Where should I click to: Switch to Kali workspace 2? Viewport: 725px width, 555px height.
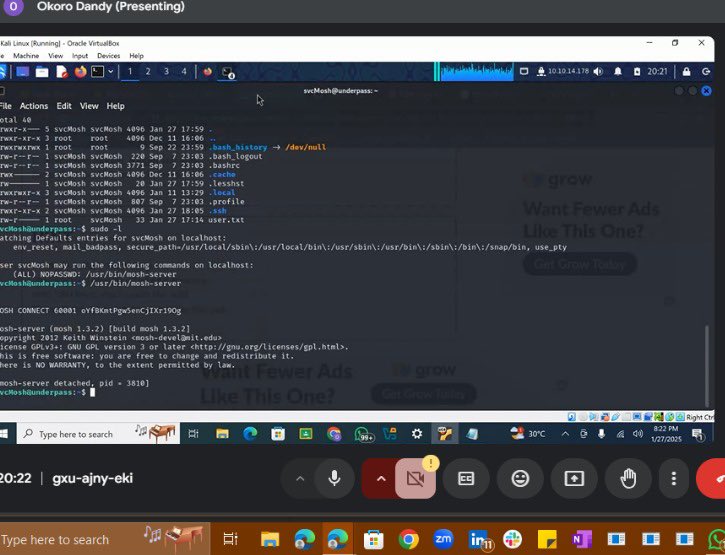(148, 72)
